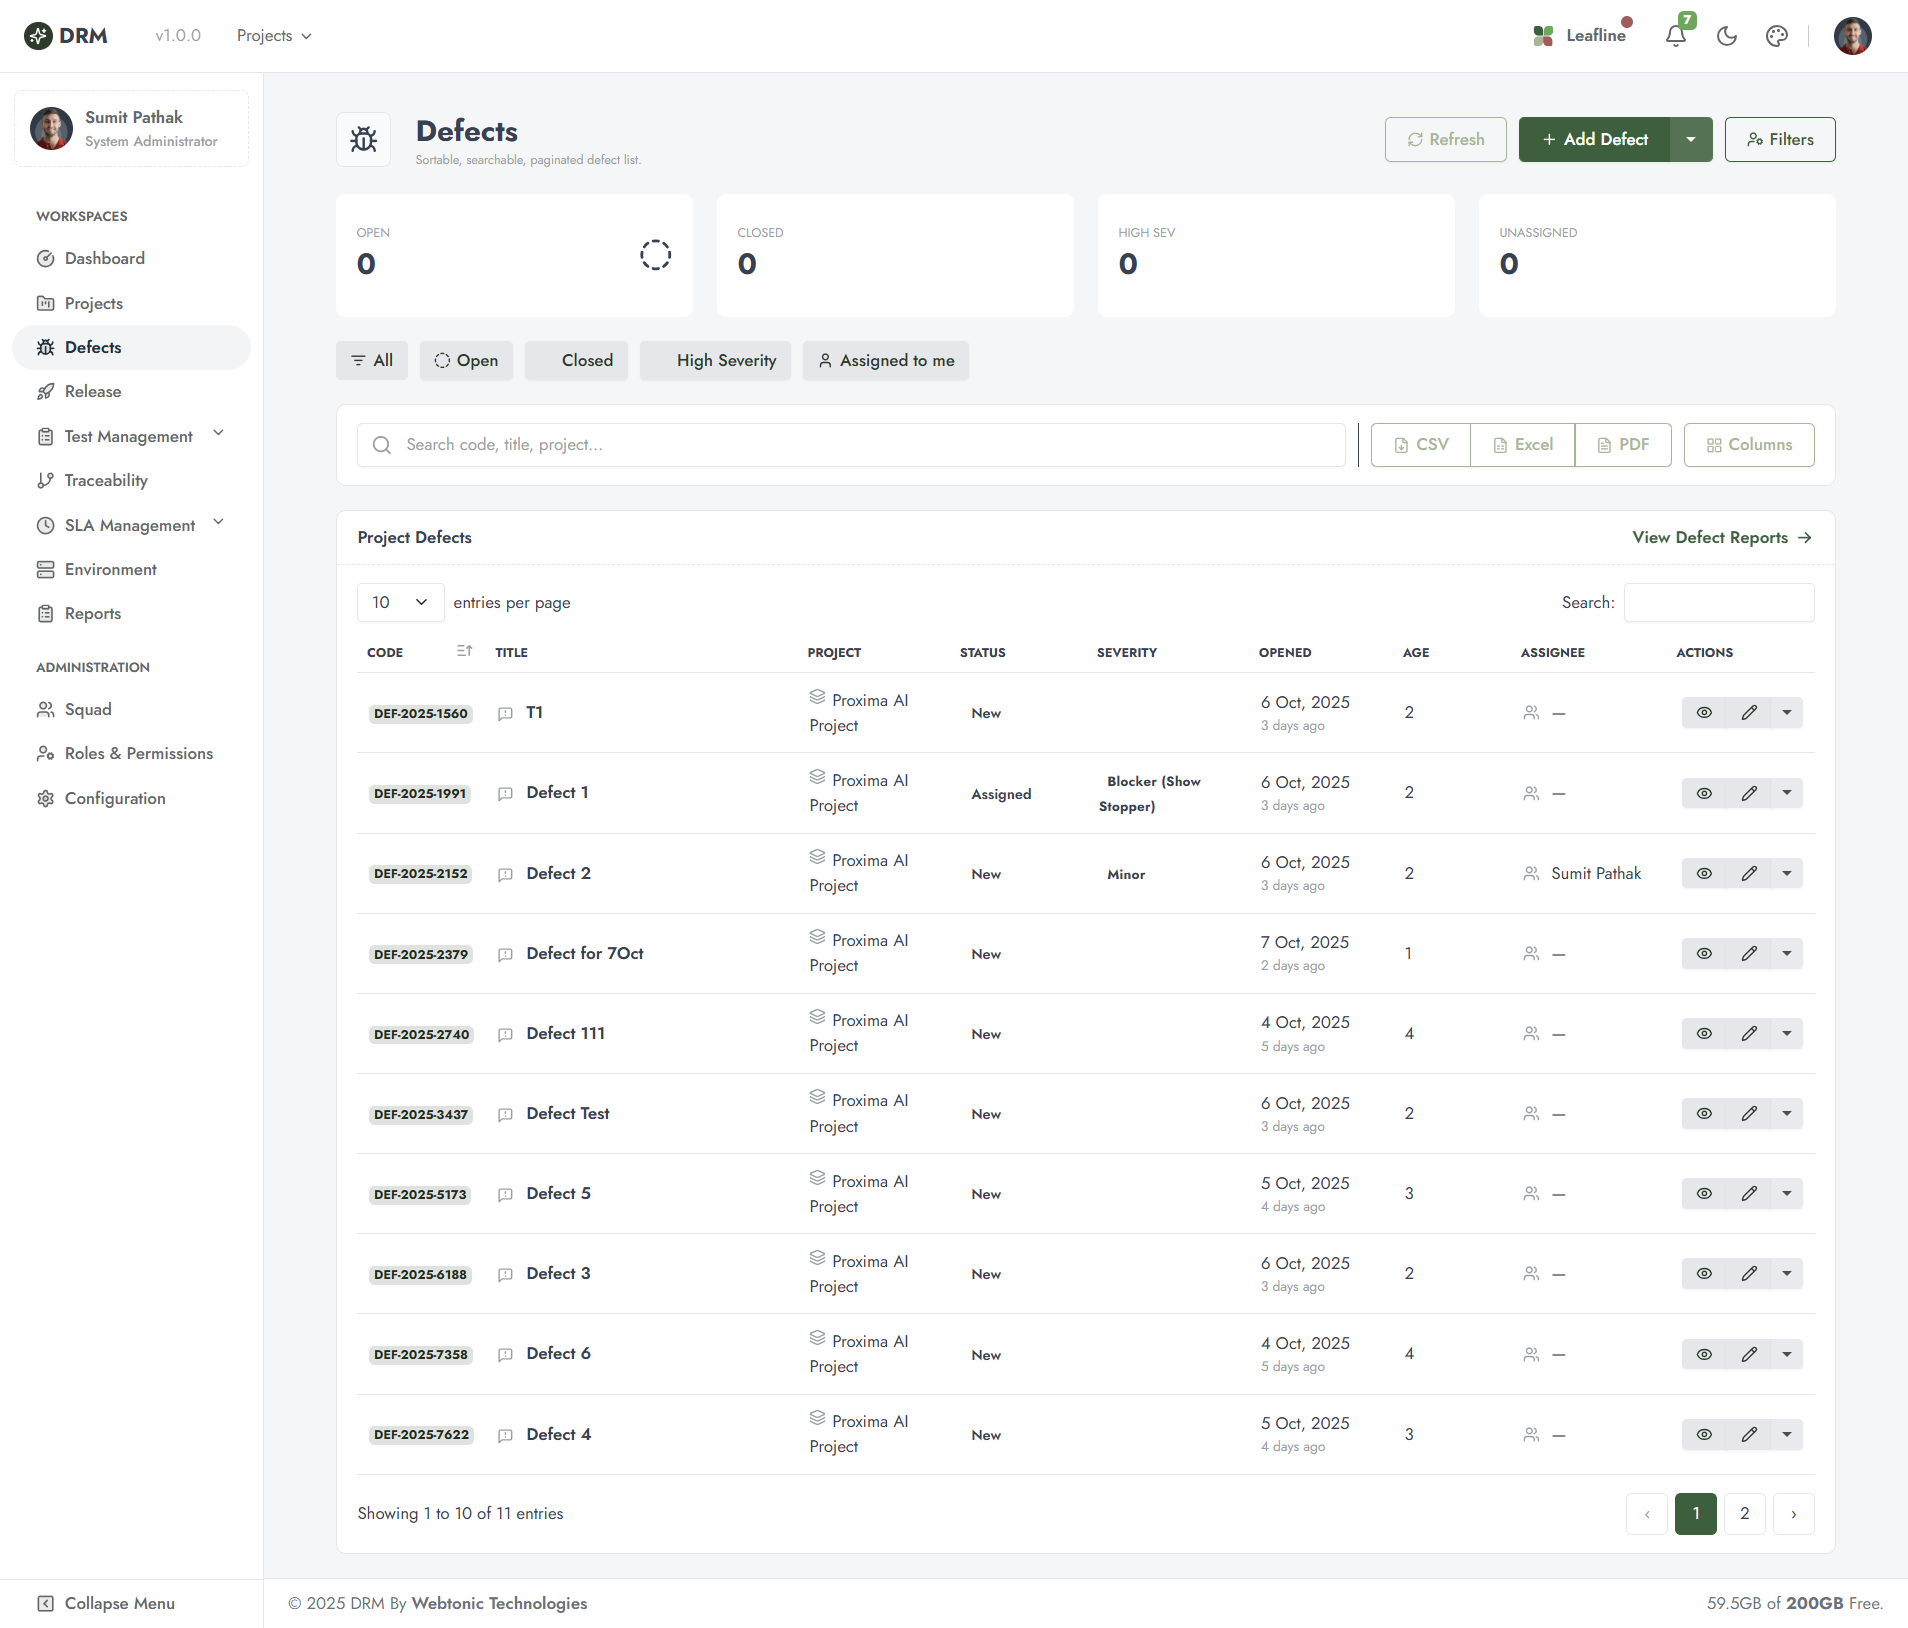Select the Defects bug icon in sidebar

click(46, 347)
